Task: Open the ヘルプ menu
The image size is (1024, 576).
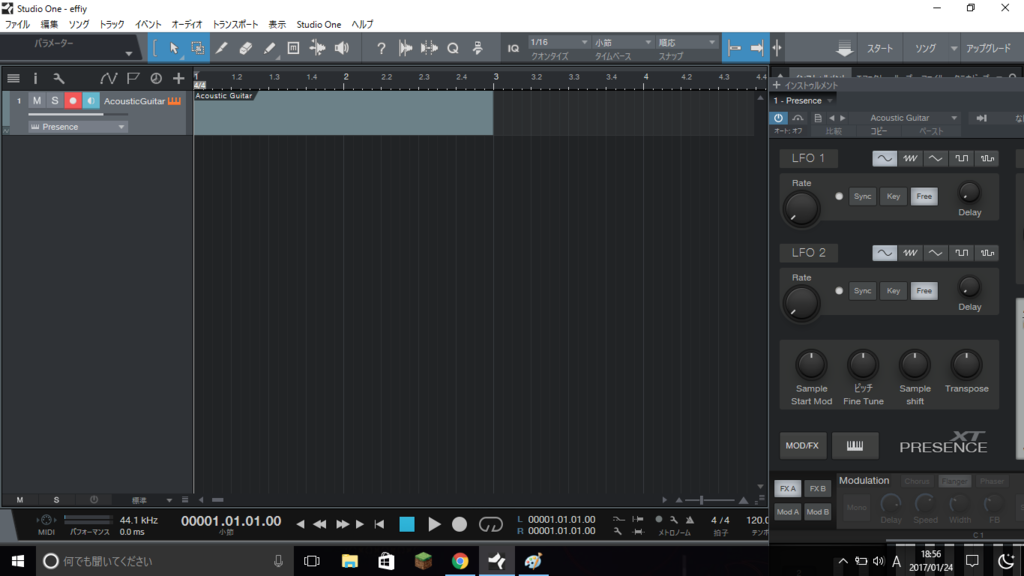Action: 362,24
